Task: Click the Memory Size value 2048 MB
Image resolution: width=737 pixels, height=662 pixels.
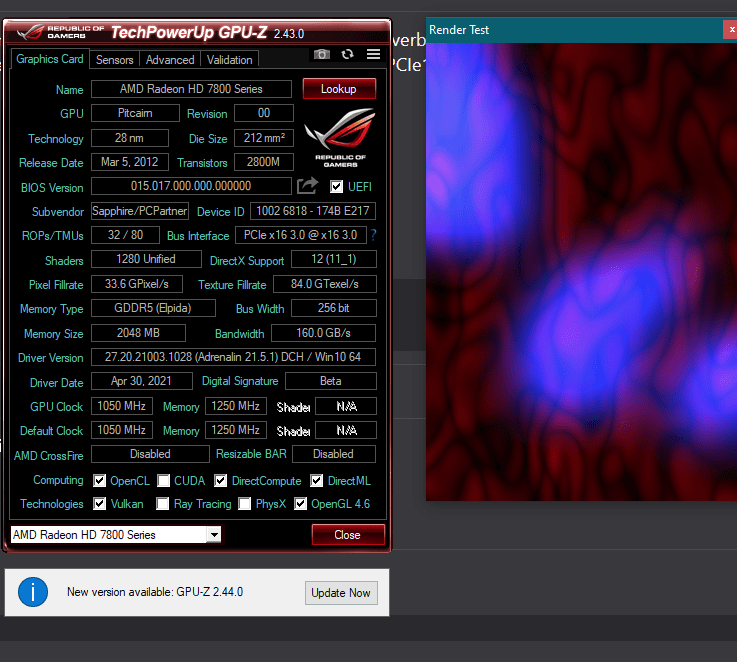Action: pos(138,333)
